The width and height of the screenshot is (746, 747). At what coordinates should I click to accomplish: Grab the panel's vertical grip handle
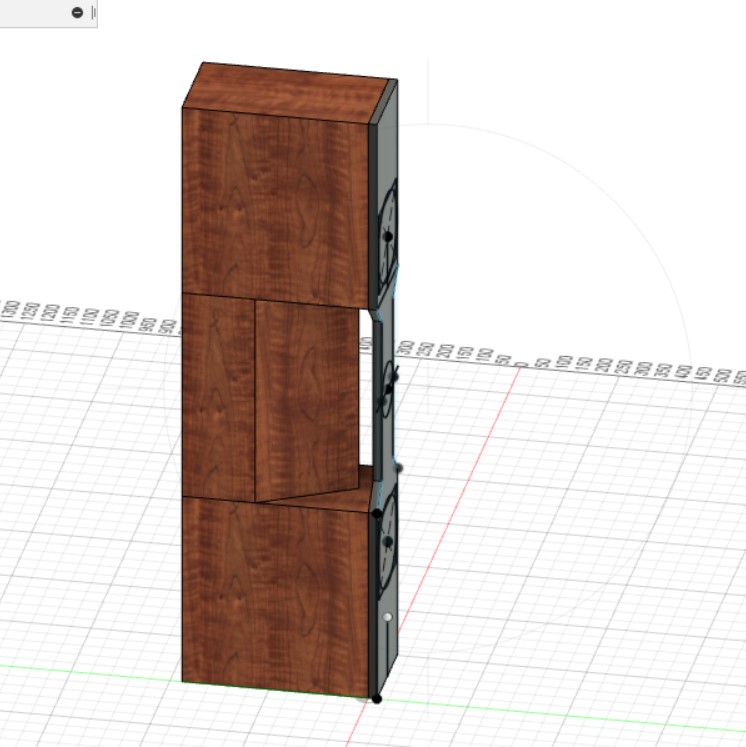pyautogui.click(x=93, y=12)
